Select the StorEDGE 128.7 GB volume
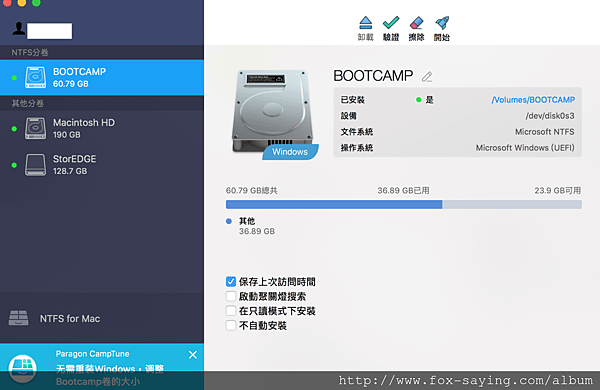600x390 pixels. (x=102, y=165)
